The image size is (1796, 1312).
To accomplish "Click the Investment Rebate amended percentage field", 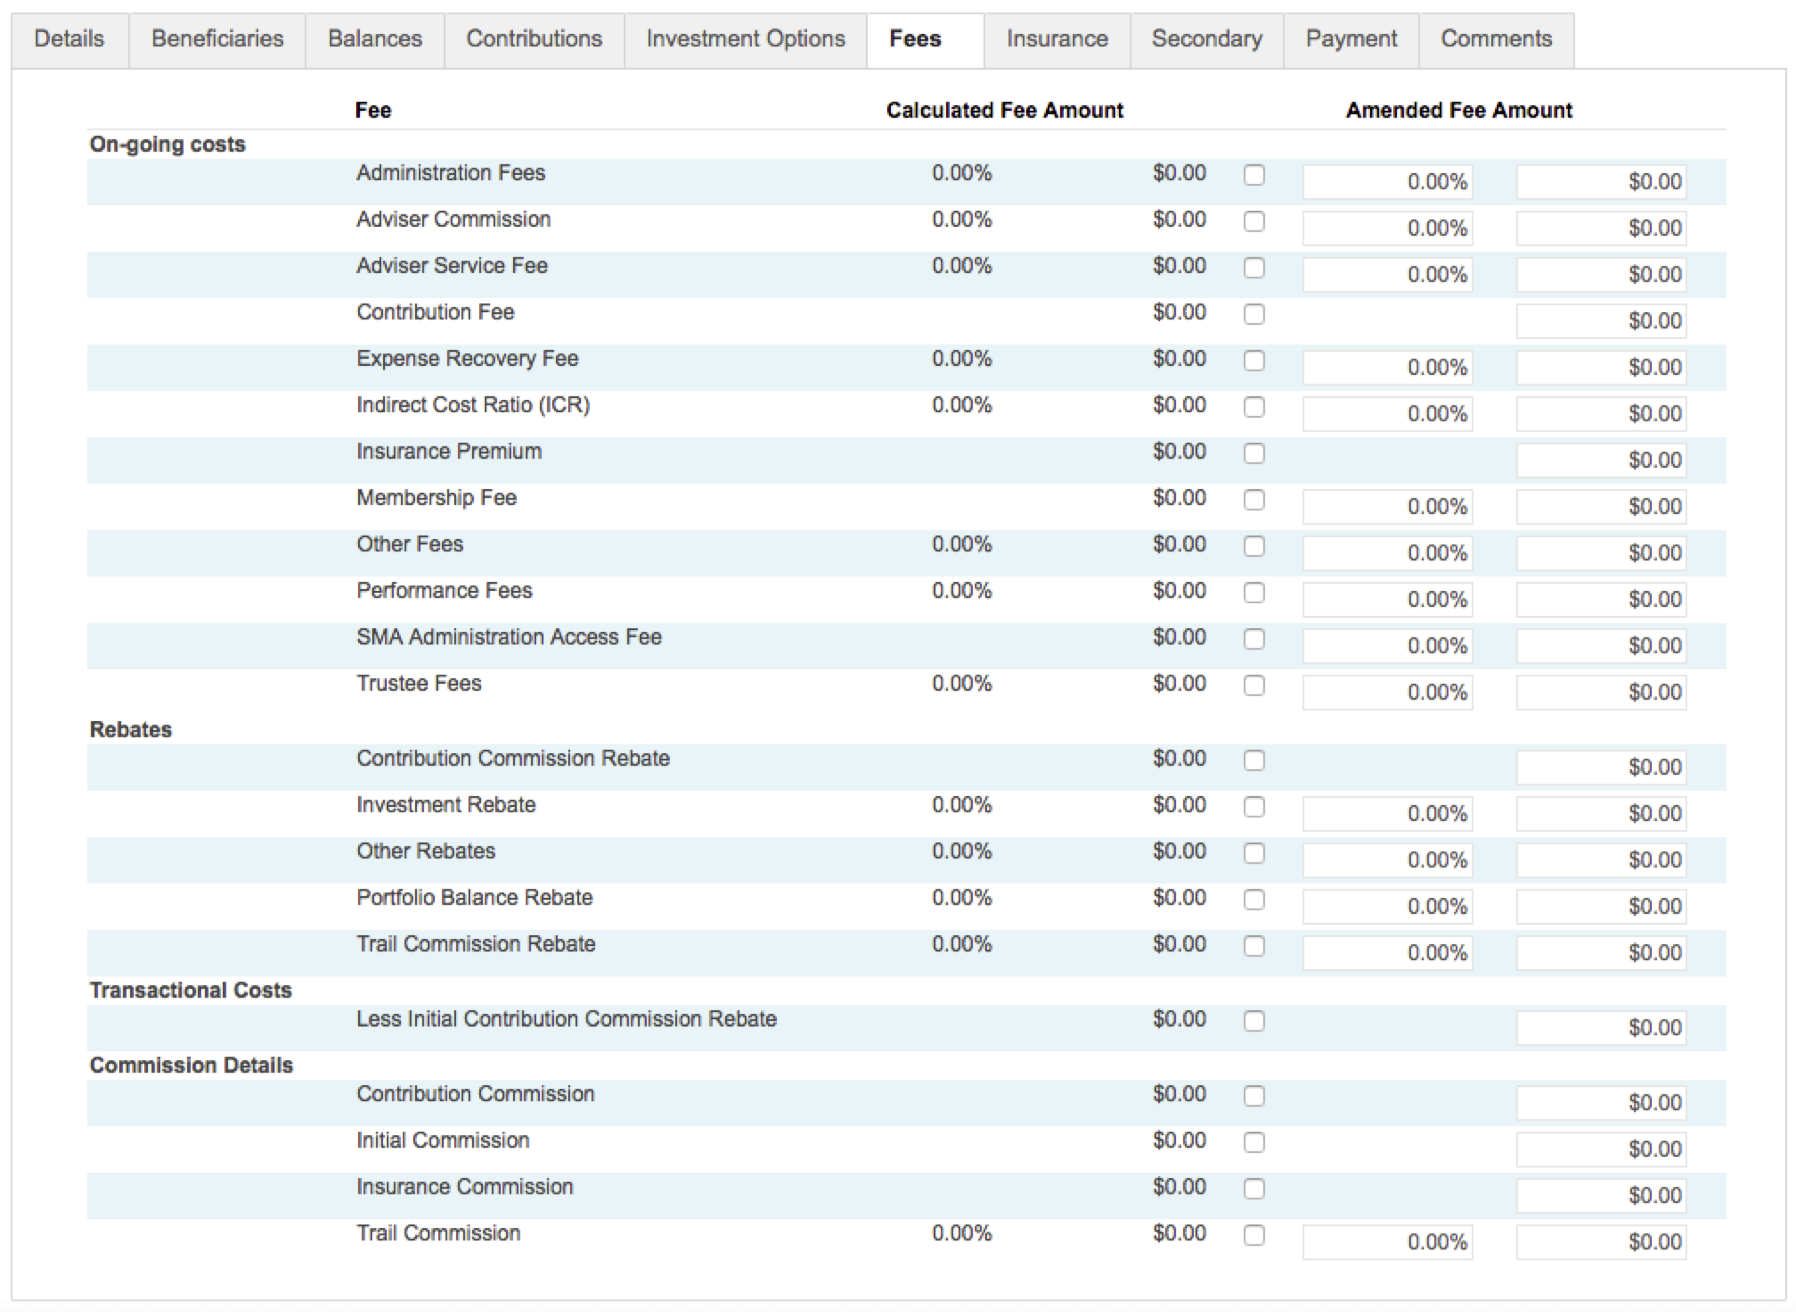I will click(x=1387, y=814).
